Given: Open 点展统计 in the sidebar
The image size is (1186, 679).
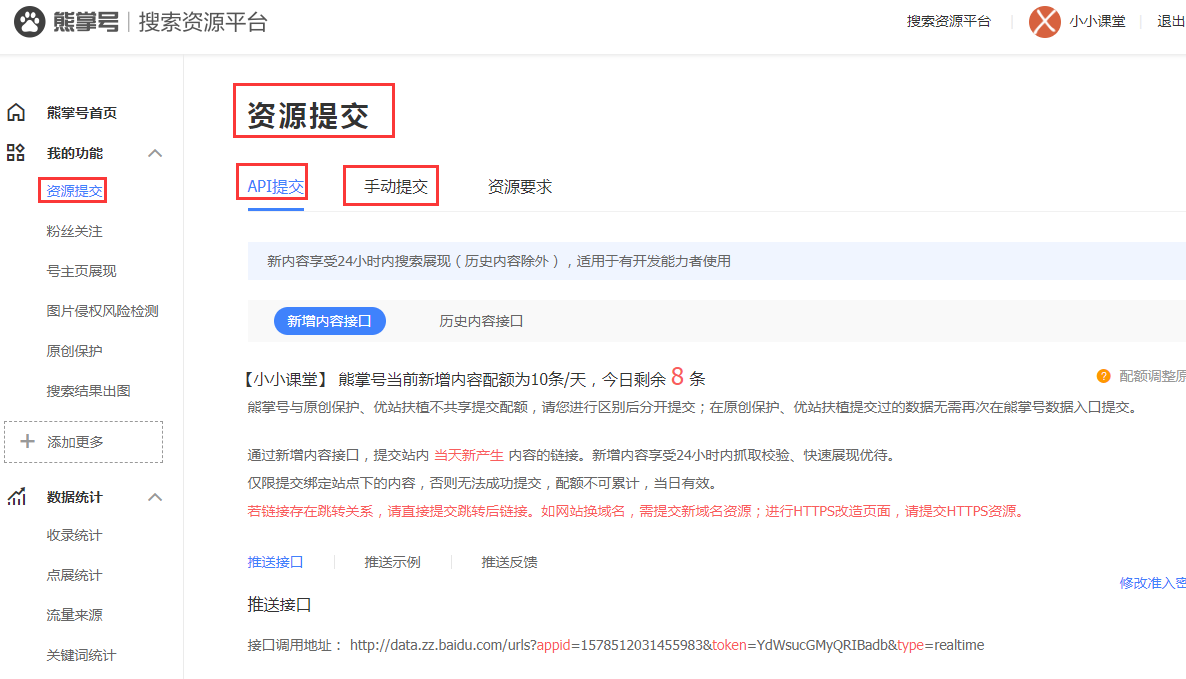Looking at the screenshot, I should (x=74, y=575).
